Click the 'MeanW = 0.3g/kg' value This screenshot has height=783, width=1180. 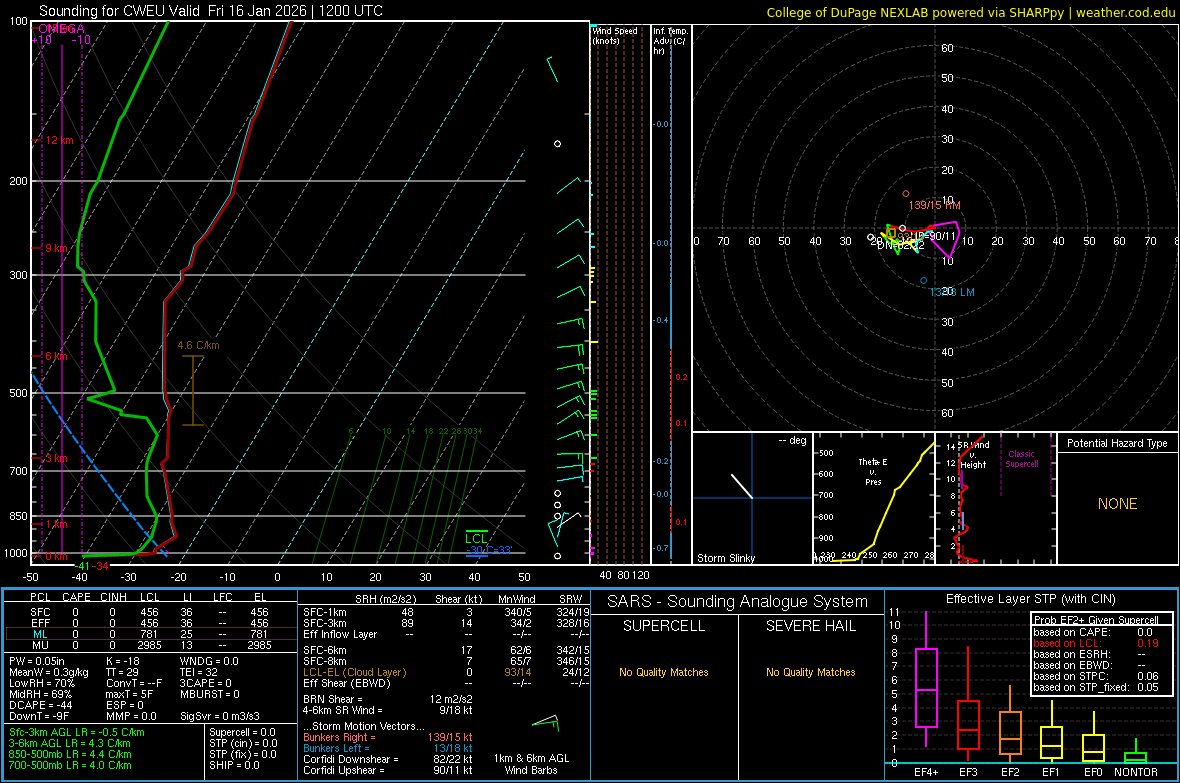click(x=49, y=672)
